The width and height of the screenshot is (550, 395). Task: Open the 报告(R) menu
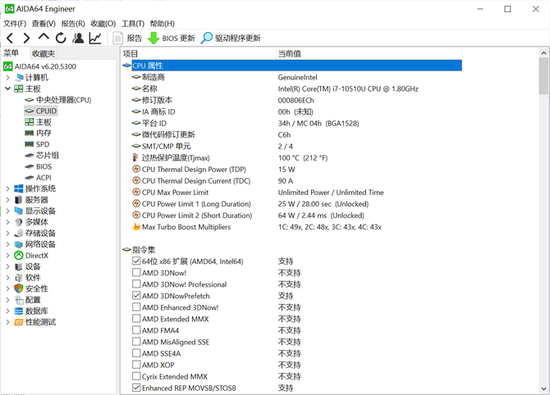pos(73,24)
